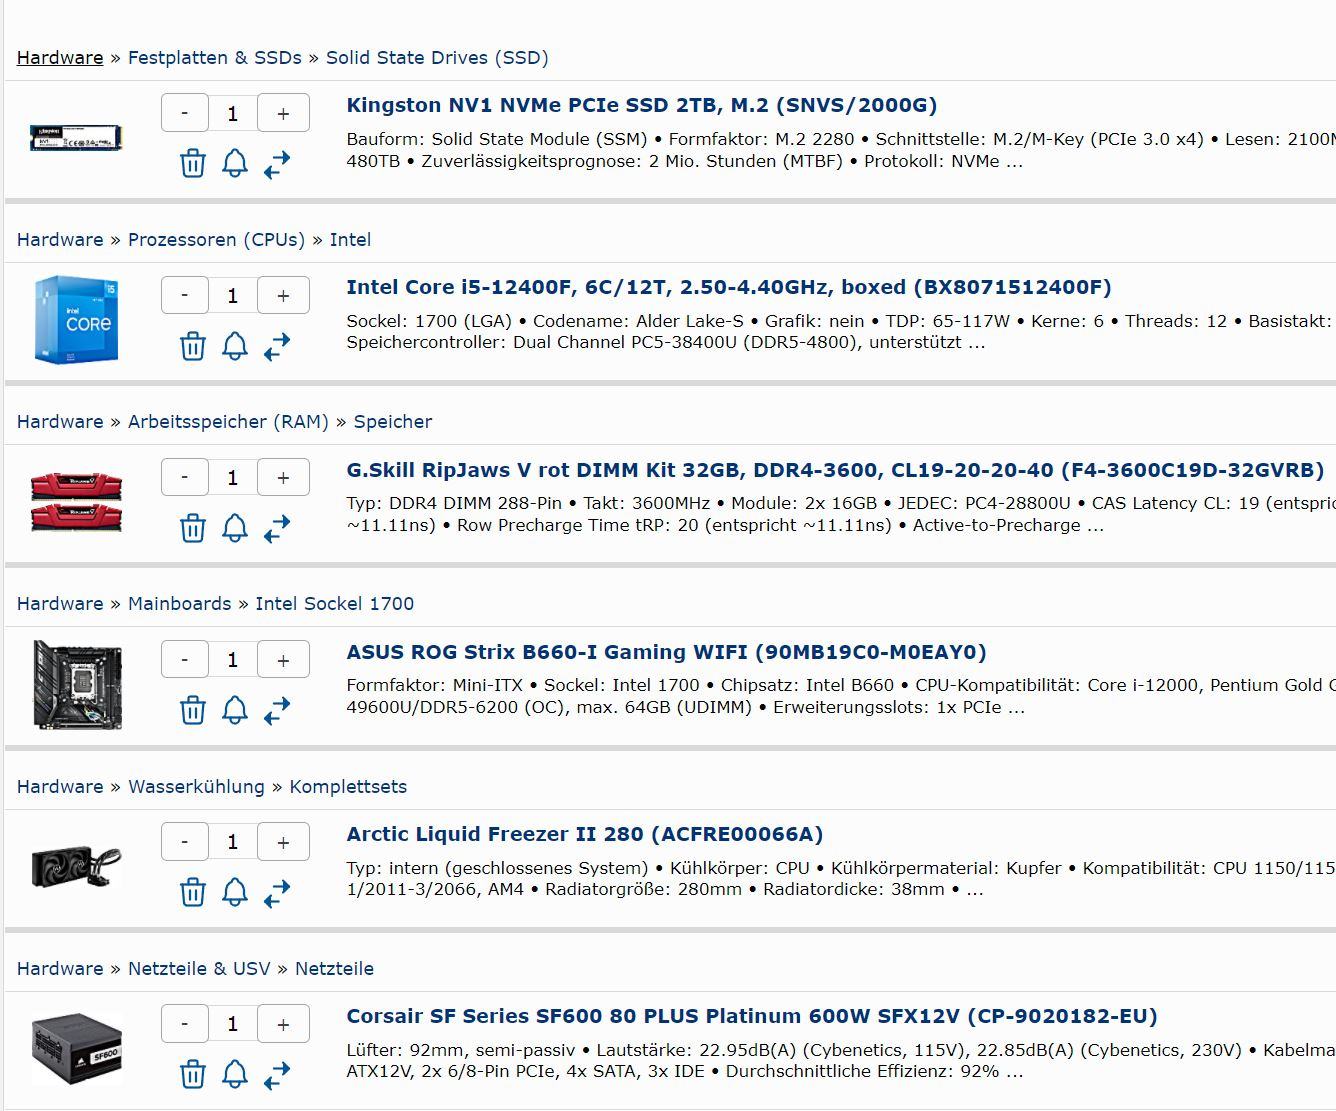
Task: Click Intel breadcrumb after Prozessoren (CPUs)
Action: coord(350,239)
